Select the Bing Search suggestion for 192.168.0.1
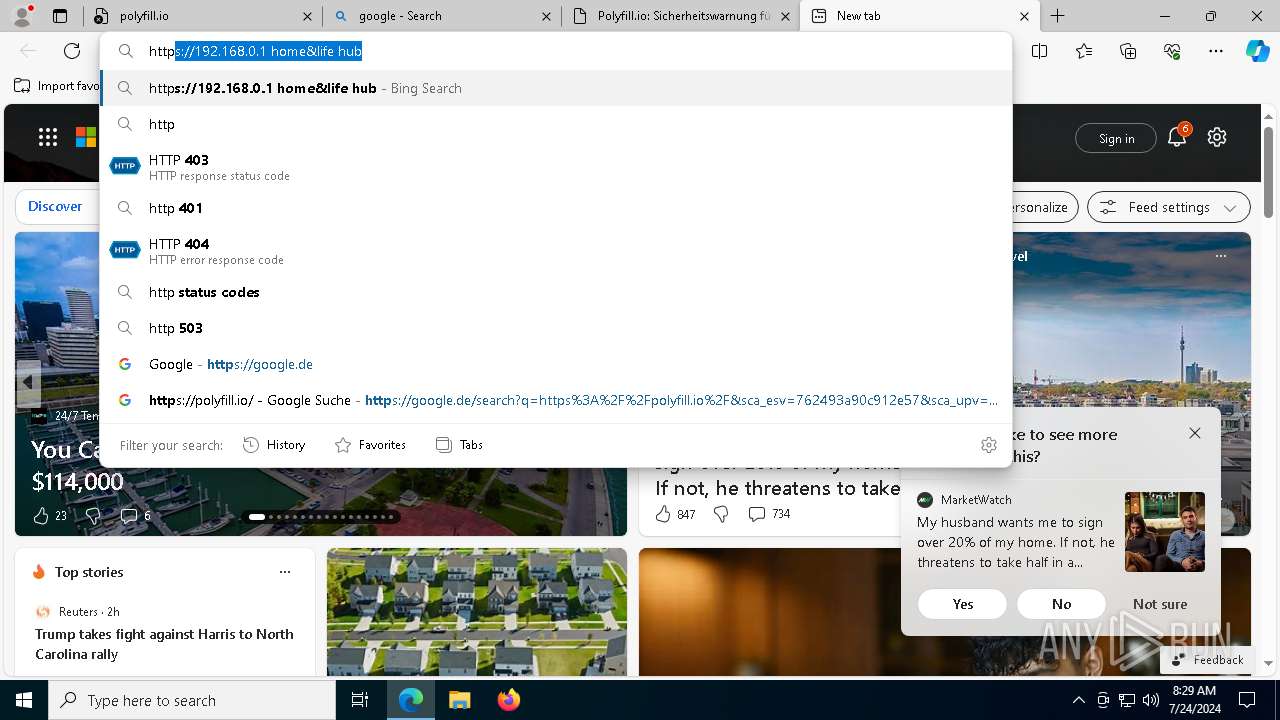Screen dimensions: 1280x720 tap(556, 88)
